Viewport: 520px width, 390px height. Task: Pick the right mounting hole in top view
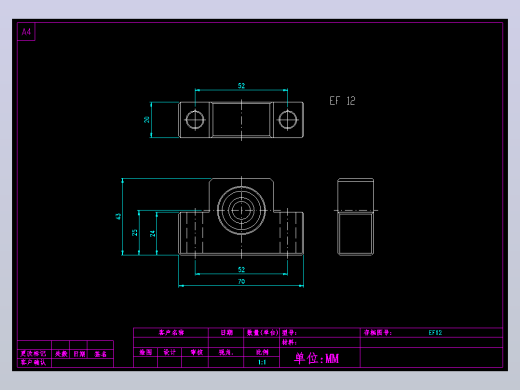tap(288, 119)
